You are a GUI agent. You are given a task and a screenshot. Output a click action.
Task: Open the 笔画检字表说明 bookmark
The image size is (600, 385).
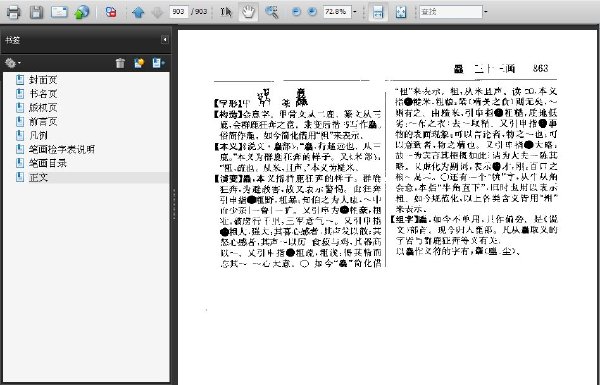click(62, 149)
